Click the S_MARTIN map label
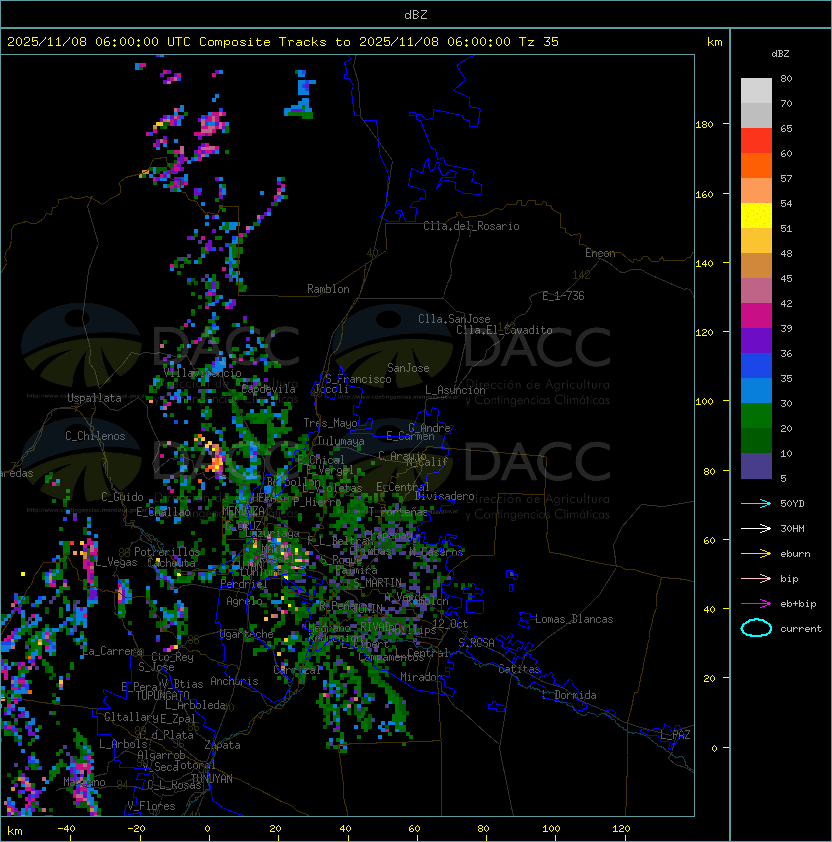Viewport: 832px width, 842px height. click(x=377, y=583)
